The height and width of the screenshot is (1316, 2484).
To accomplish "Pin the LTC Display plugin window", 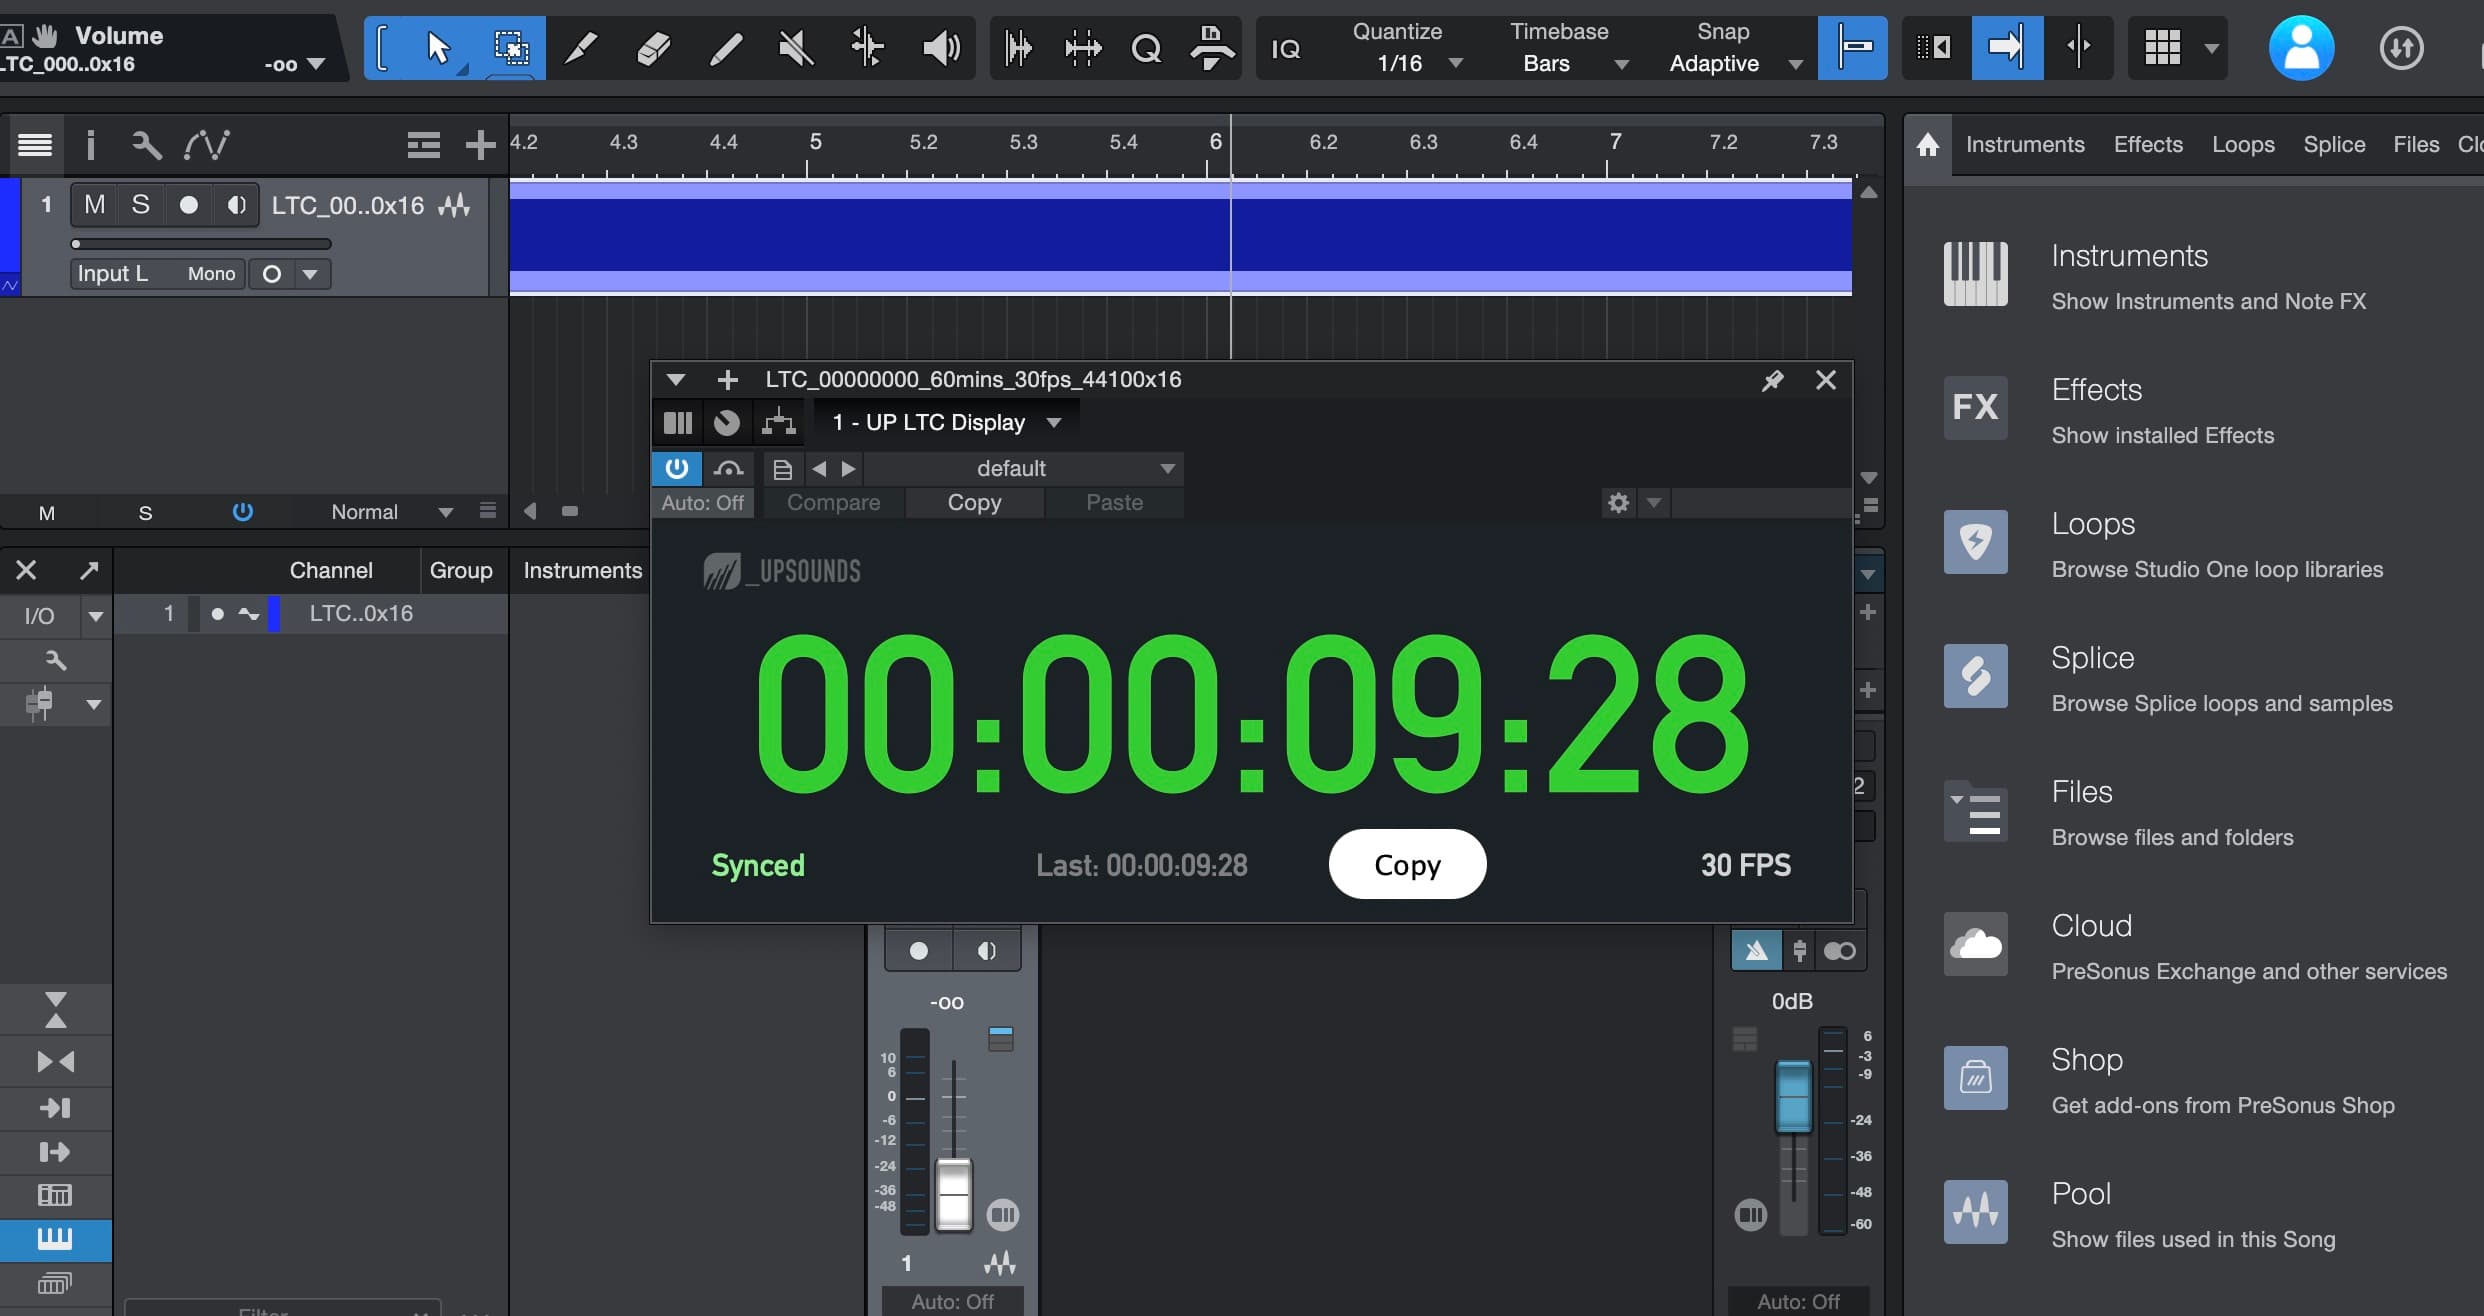I will (1772, 380).
